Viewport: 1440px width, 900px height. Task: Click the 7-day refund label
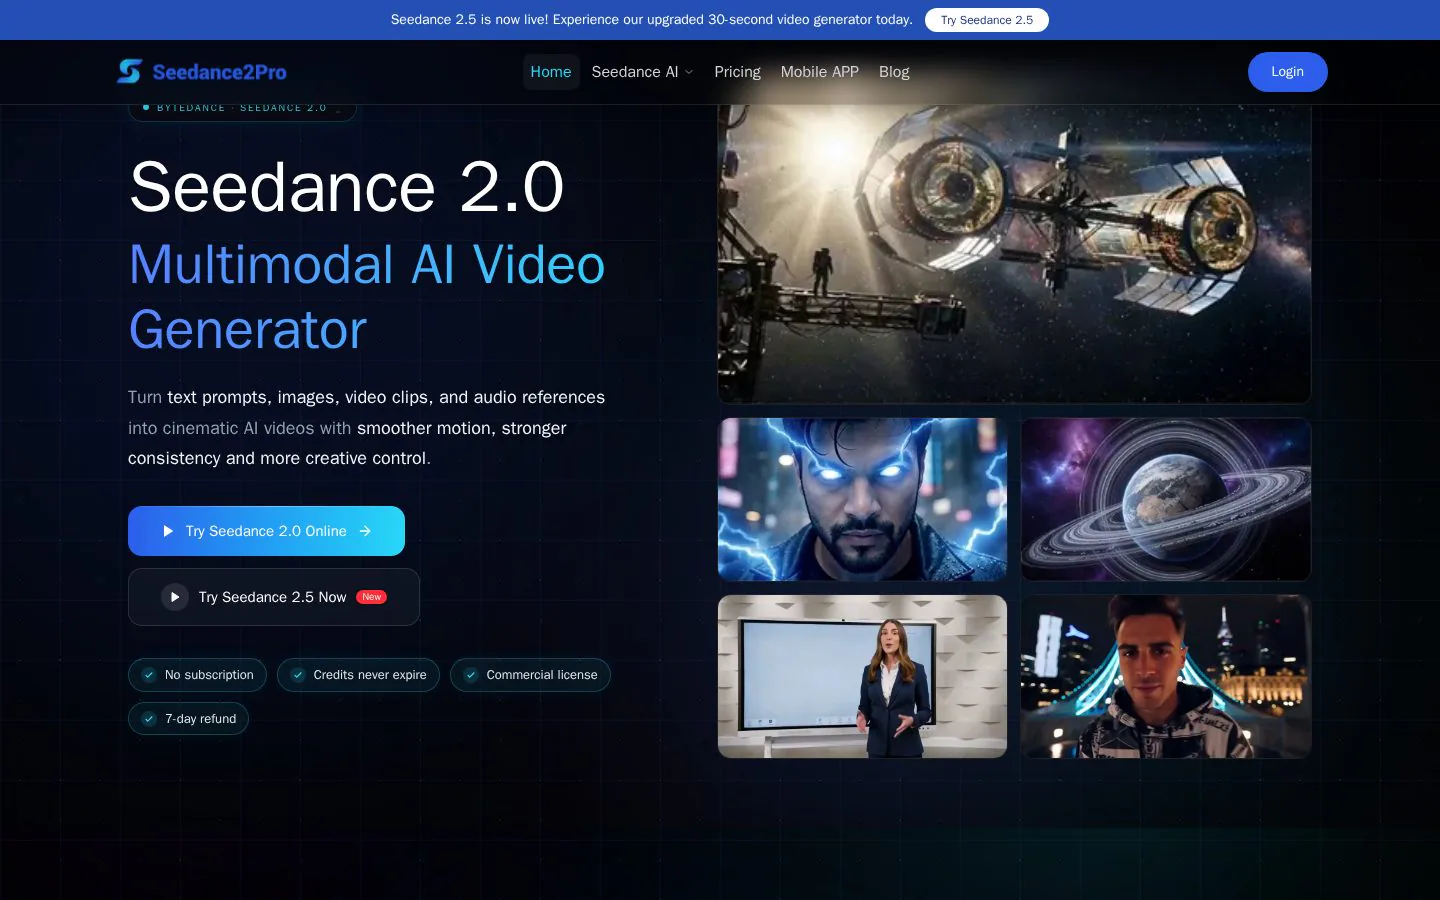(201, 719)
